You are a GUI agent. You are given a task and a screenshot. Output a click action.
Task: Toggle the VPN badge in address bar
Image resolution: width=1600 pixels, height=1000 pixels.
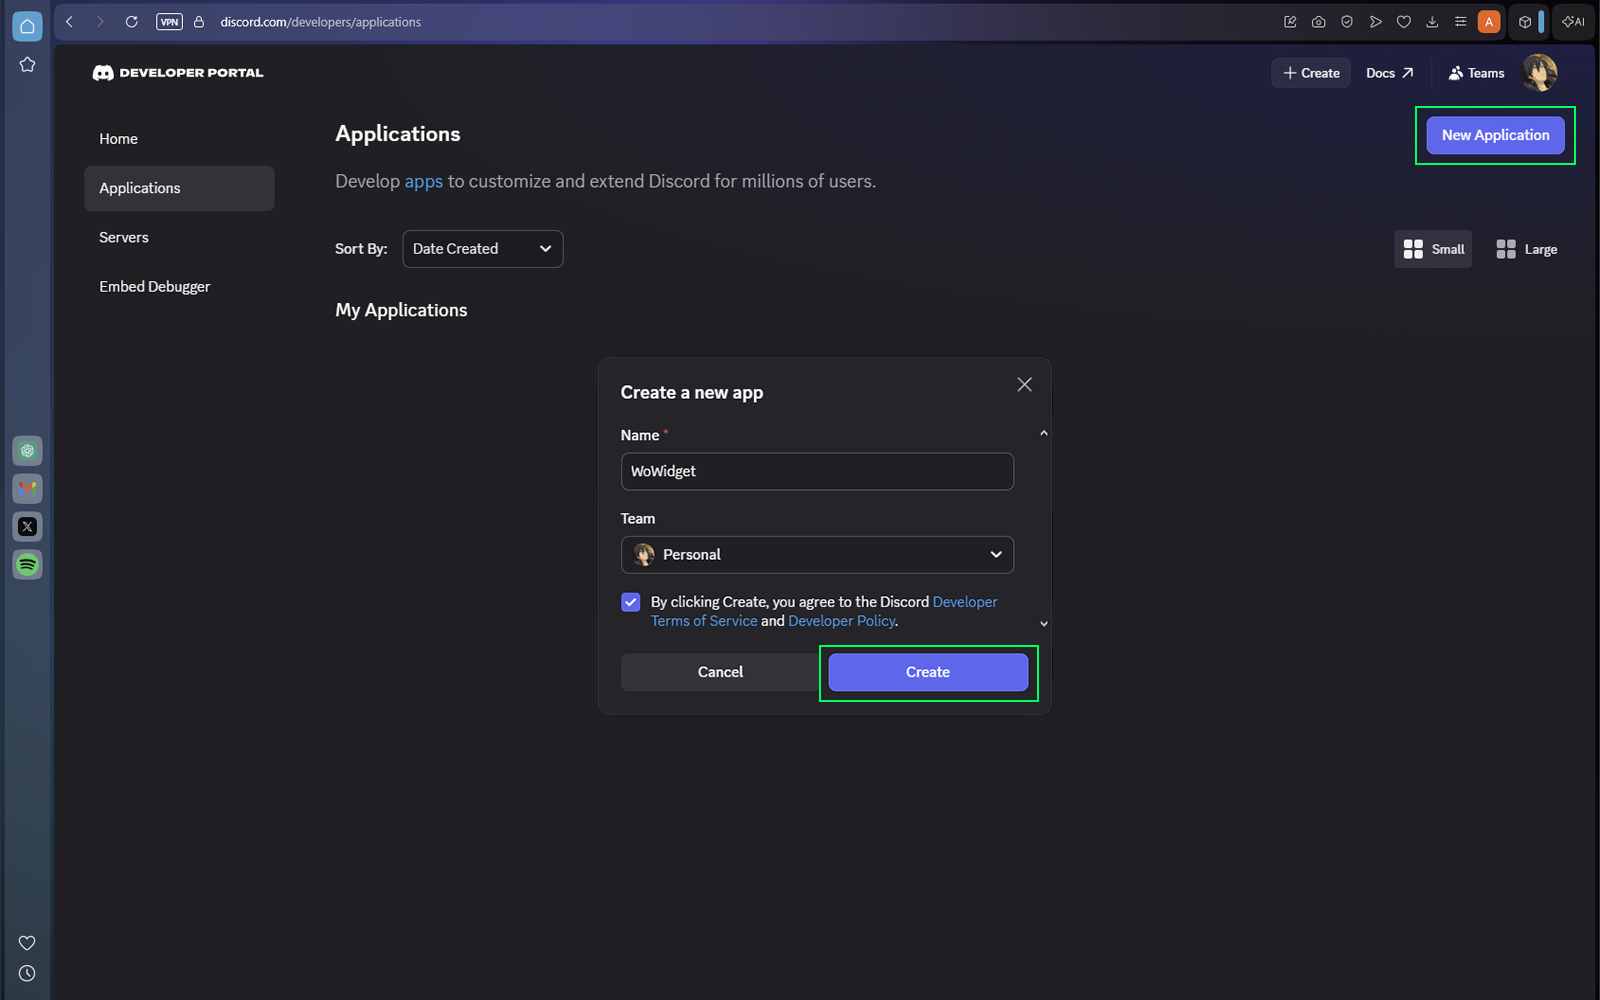(169, 22)
